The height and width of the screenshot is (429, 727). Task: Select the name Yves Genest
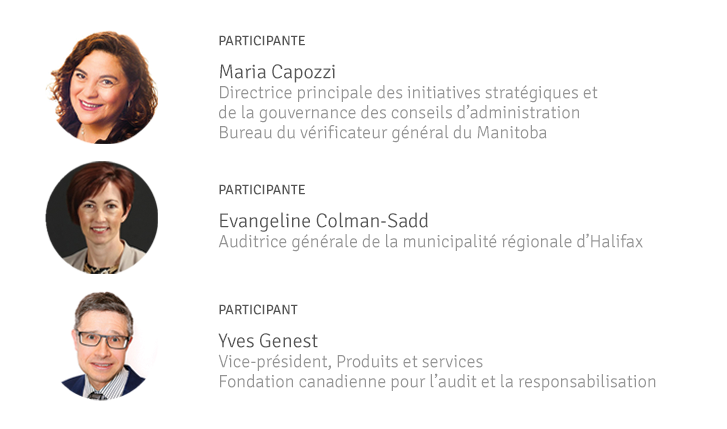268,341
